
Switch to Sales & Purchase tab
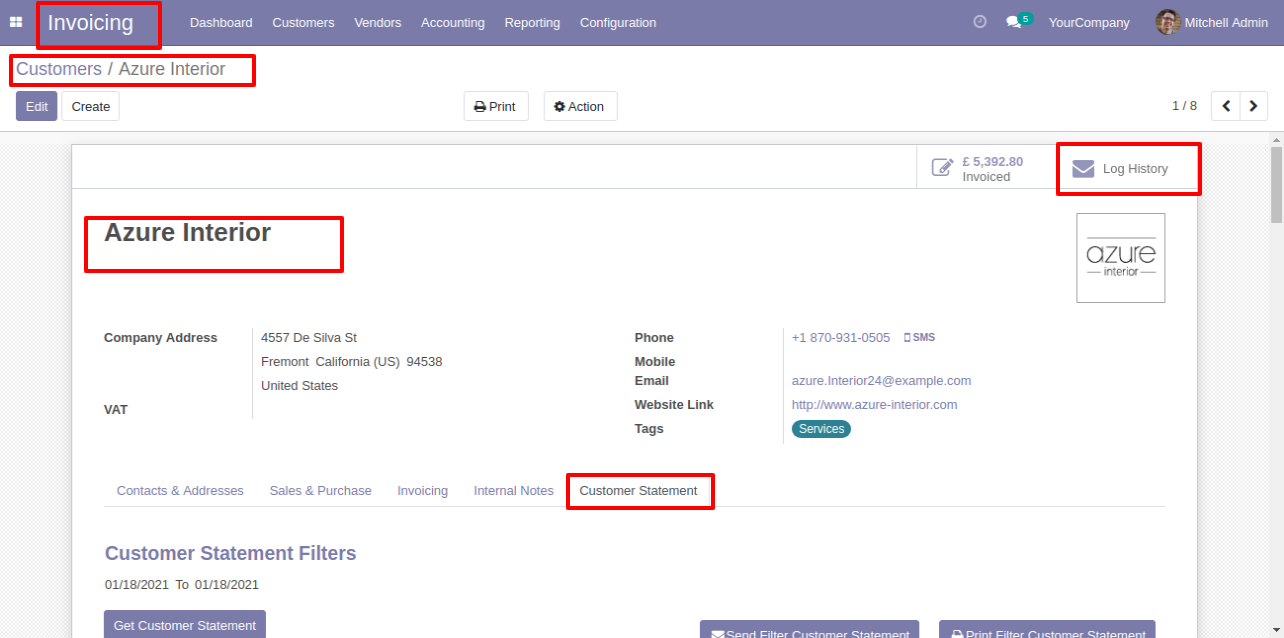[320, 491]
